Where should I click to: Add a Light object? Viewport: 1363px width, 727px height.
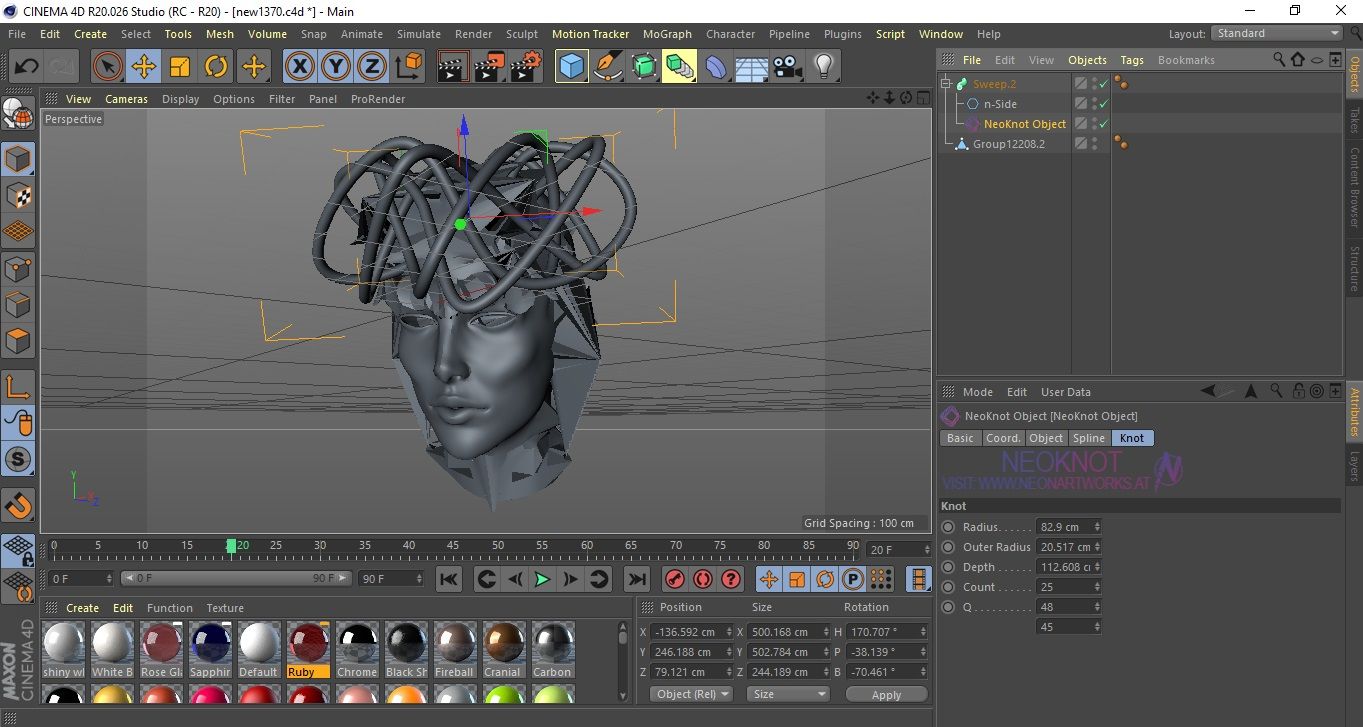coord(823,67)
